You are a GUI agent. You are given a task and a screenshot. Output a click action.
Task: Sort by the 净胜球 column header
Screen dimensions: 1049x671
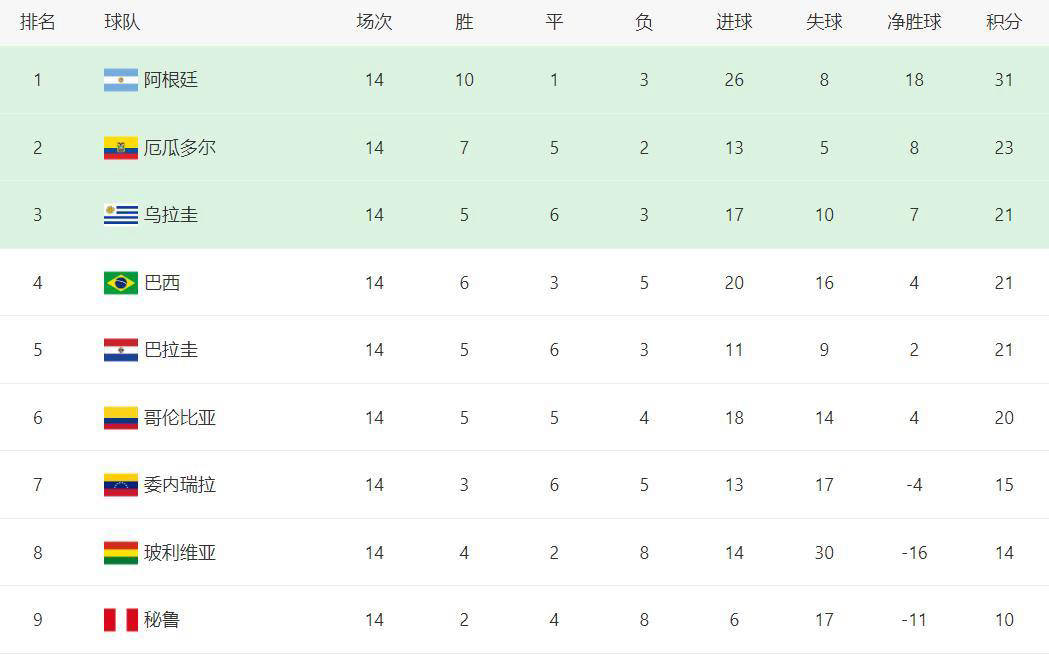[915, 22]
